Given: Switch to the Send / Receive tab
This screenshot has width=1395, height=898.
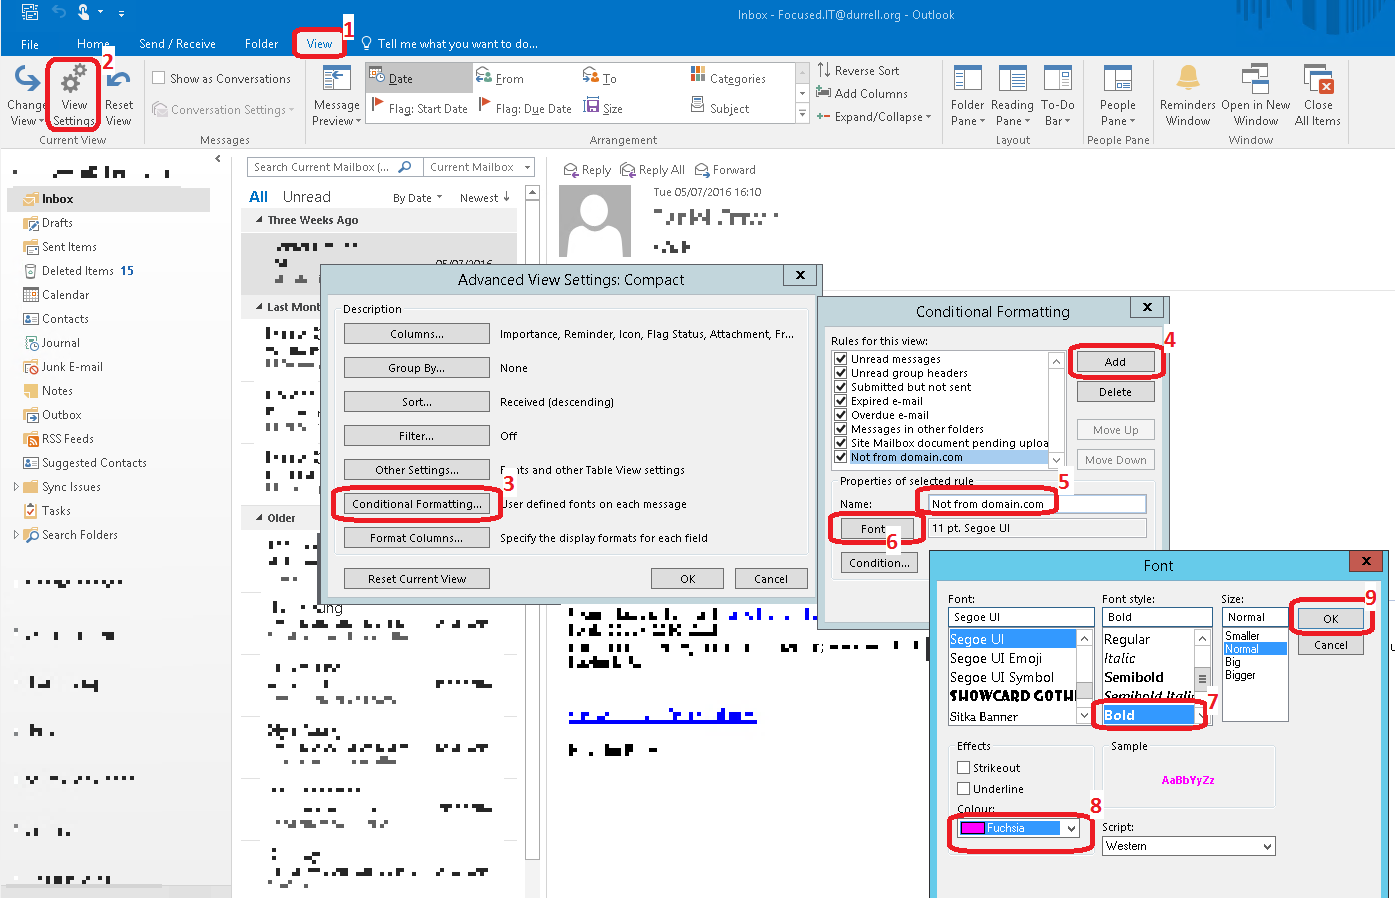Looking at the screenshot, I should [x=177, y=44].
